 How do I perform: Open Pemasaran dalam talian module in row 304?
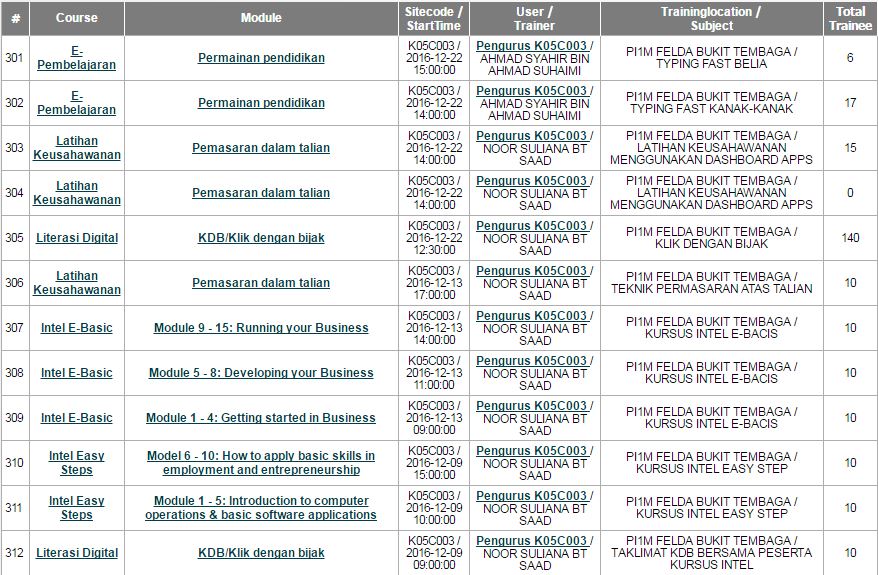click(x=261, y=193)
